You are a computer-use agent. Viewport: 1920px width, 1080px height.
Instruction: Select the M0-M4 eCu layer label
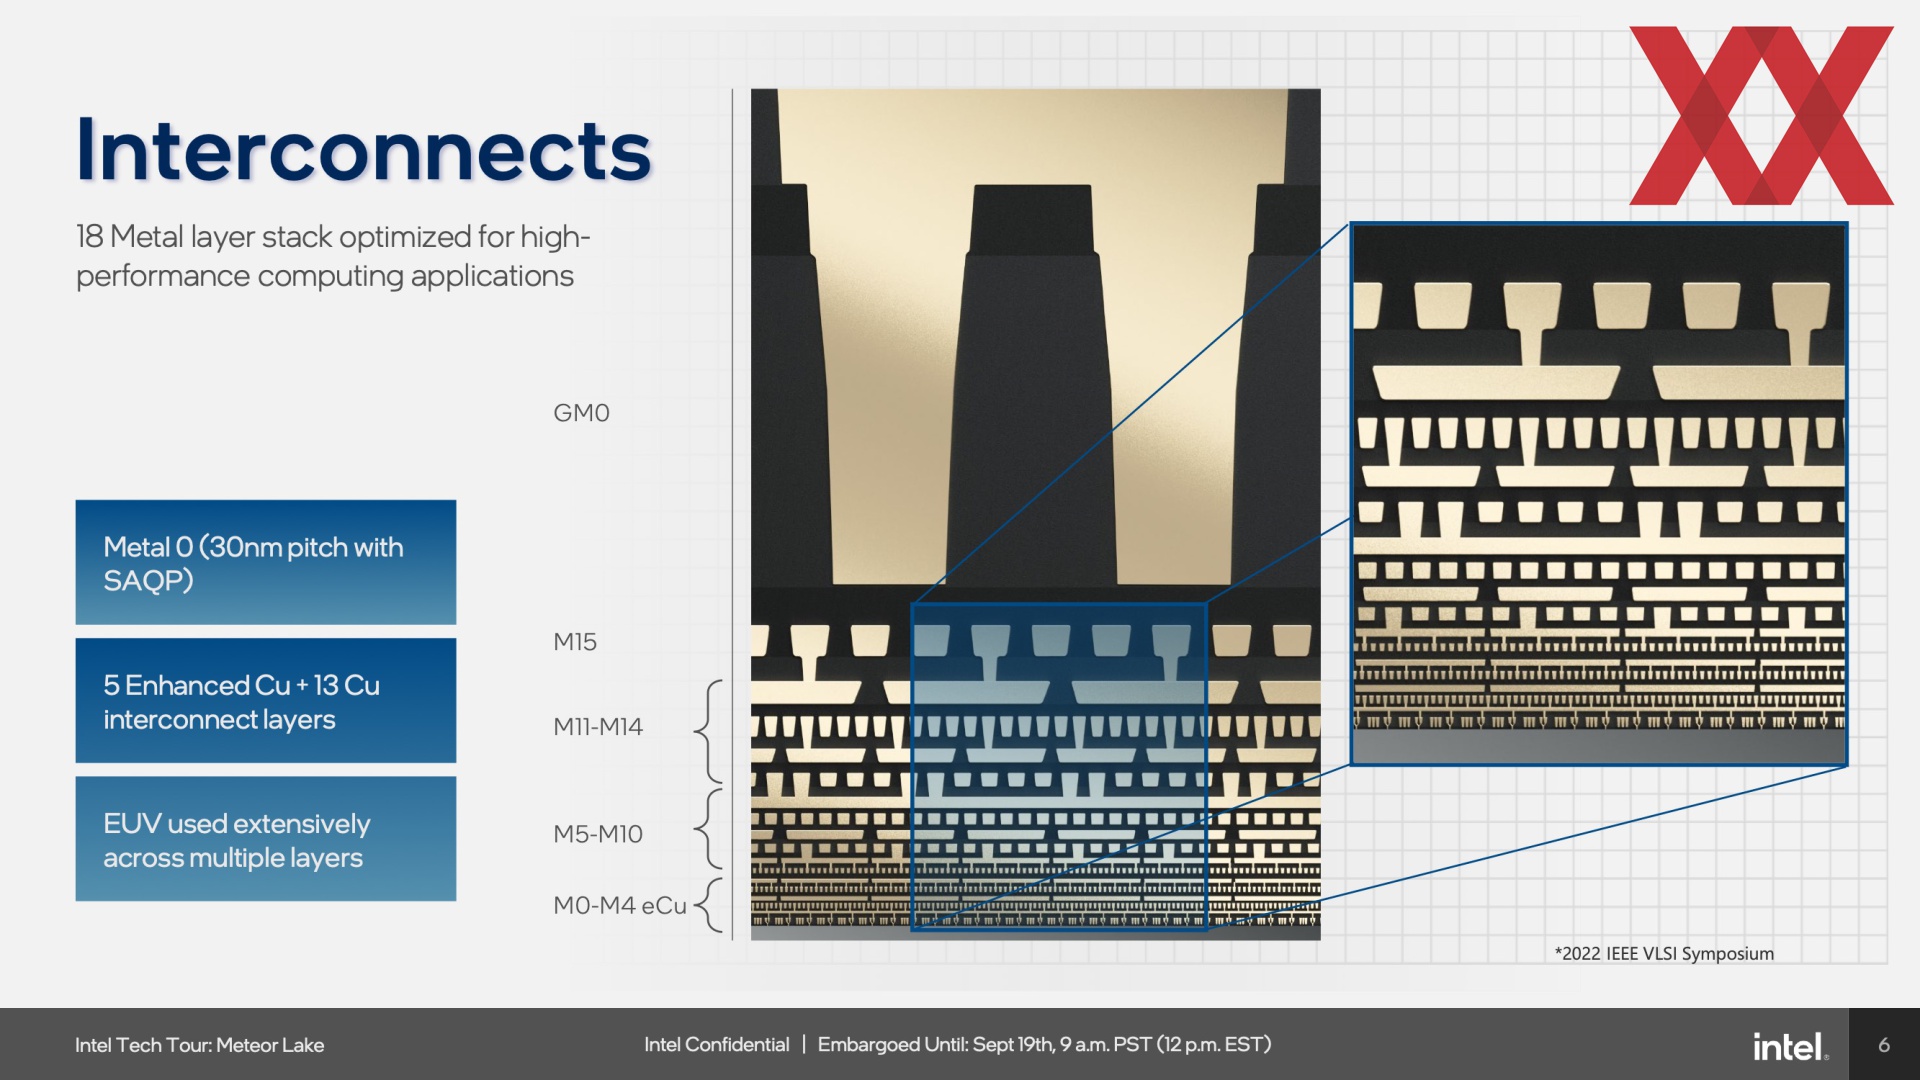(620, 906)
